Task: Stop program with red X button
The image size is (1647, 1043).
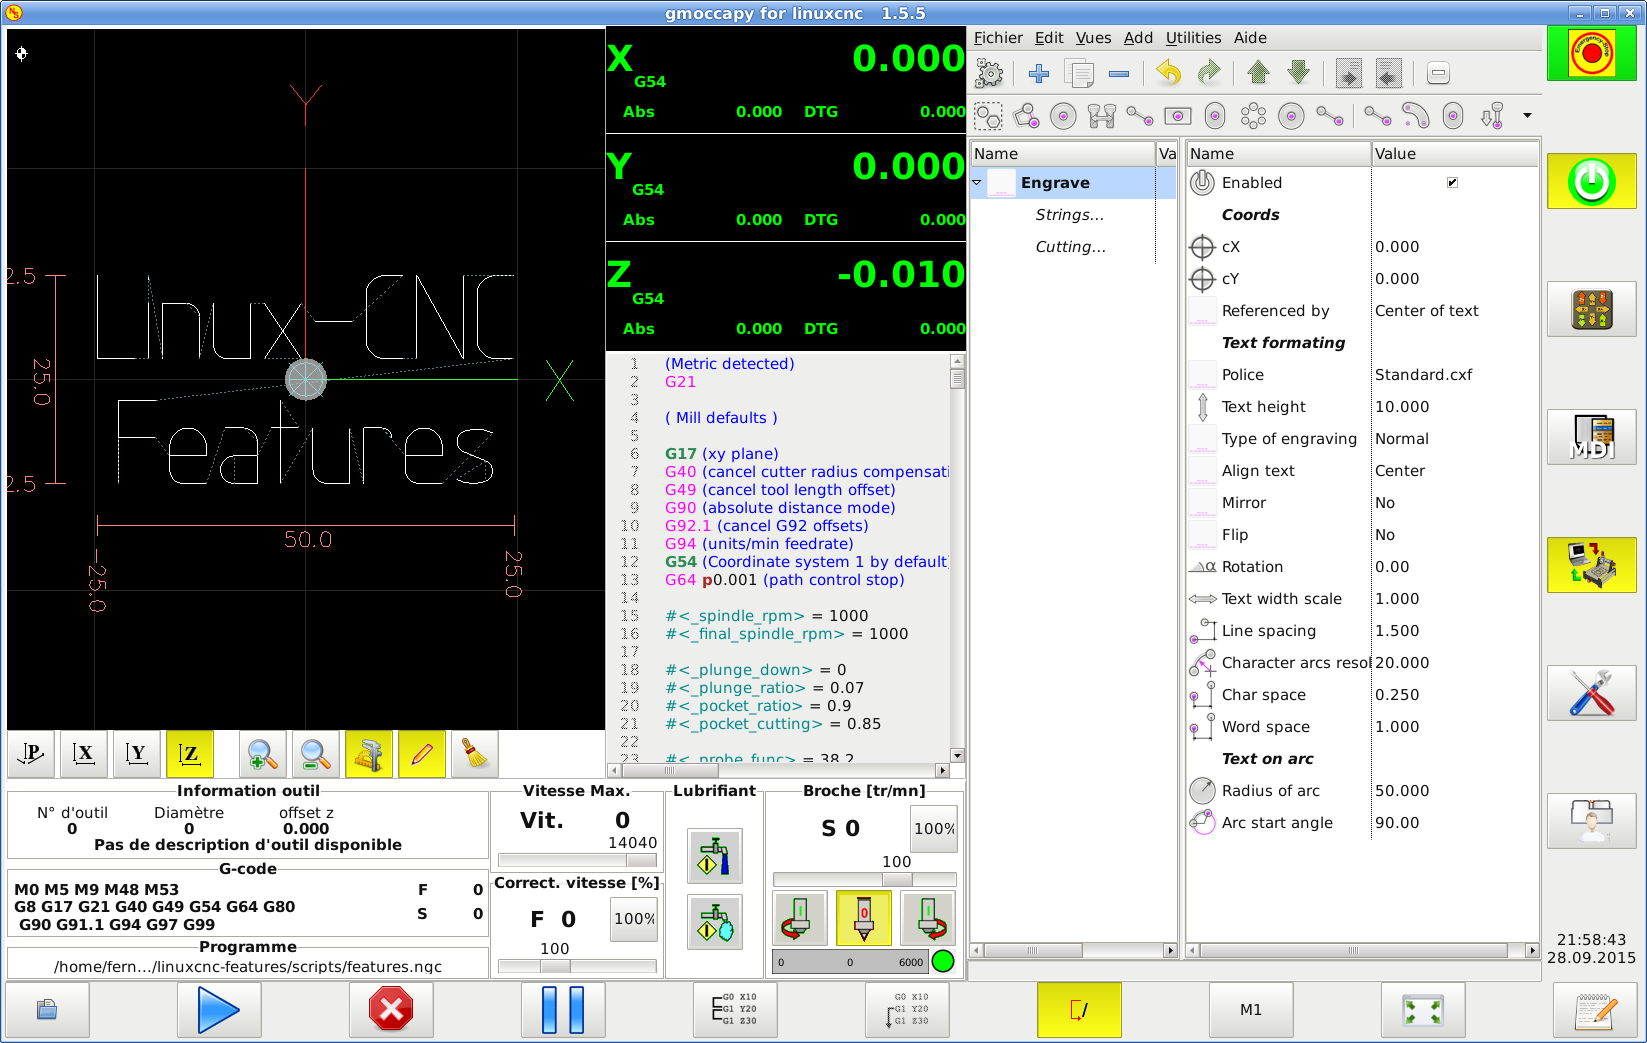Action: coord(391,1010)
